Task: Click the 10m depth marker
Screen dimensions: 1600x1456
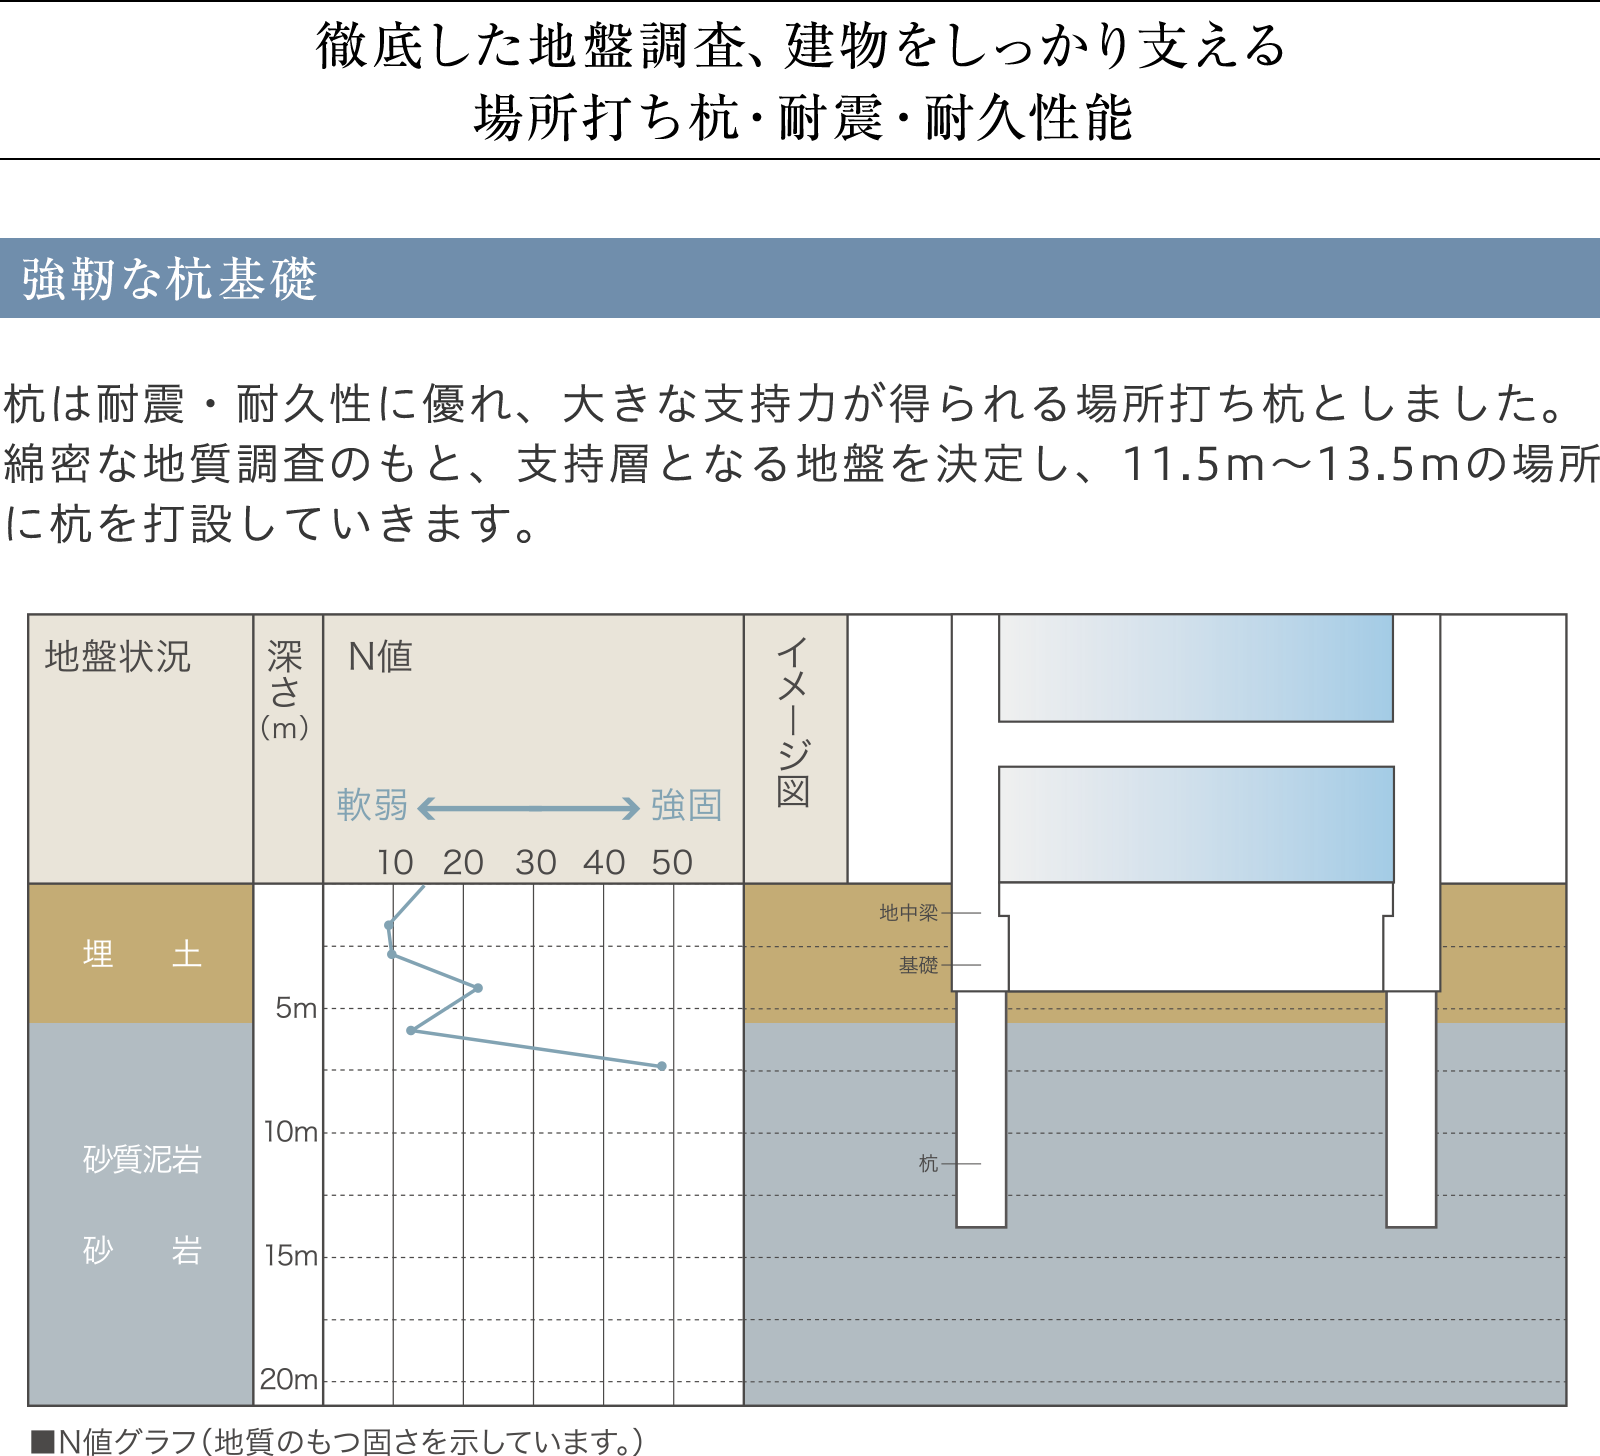Action: 290,1132
